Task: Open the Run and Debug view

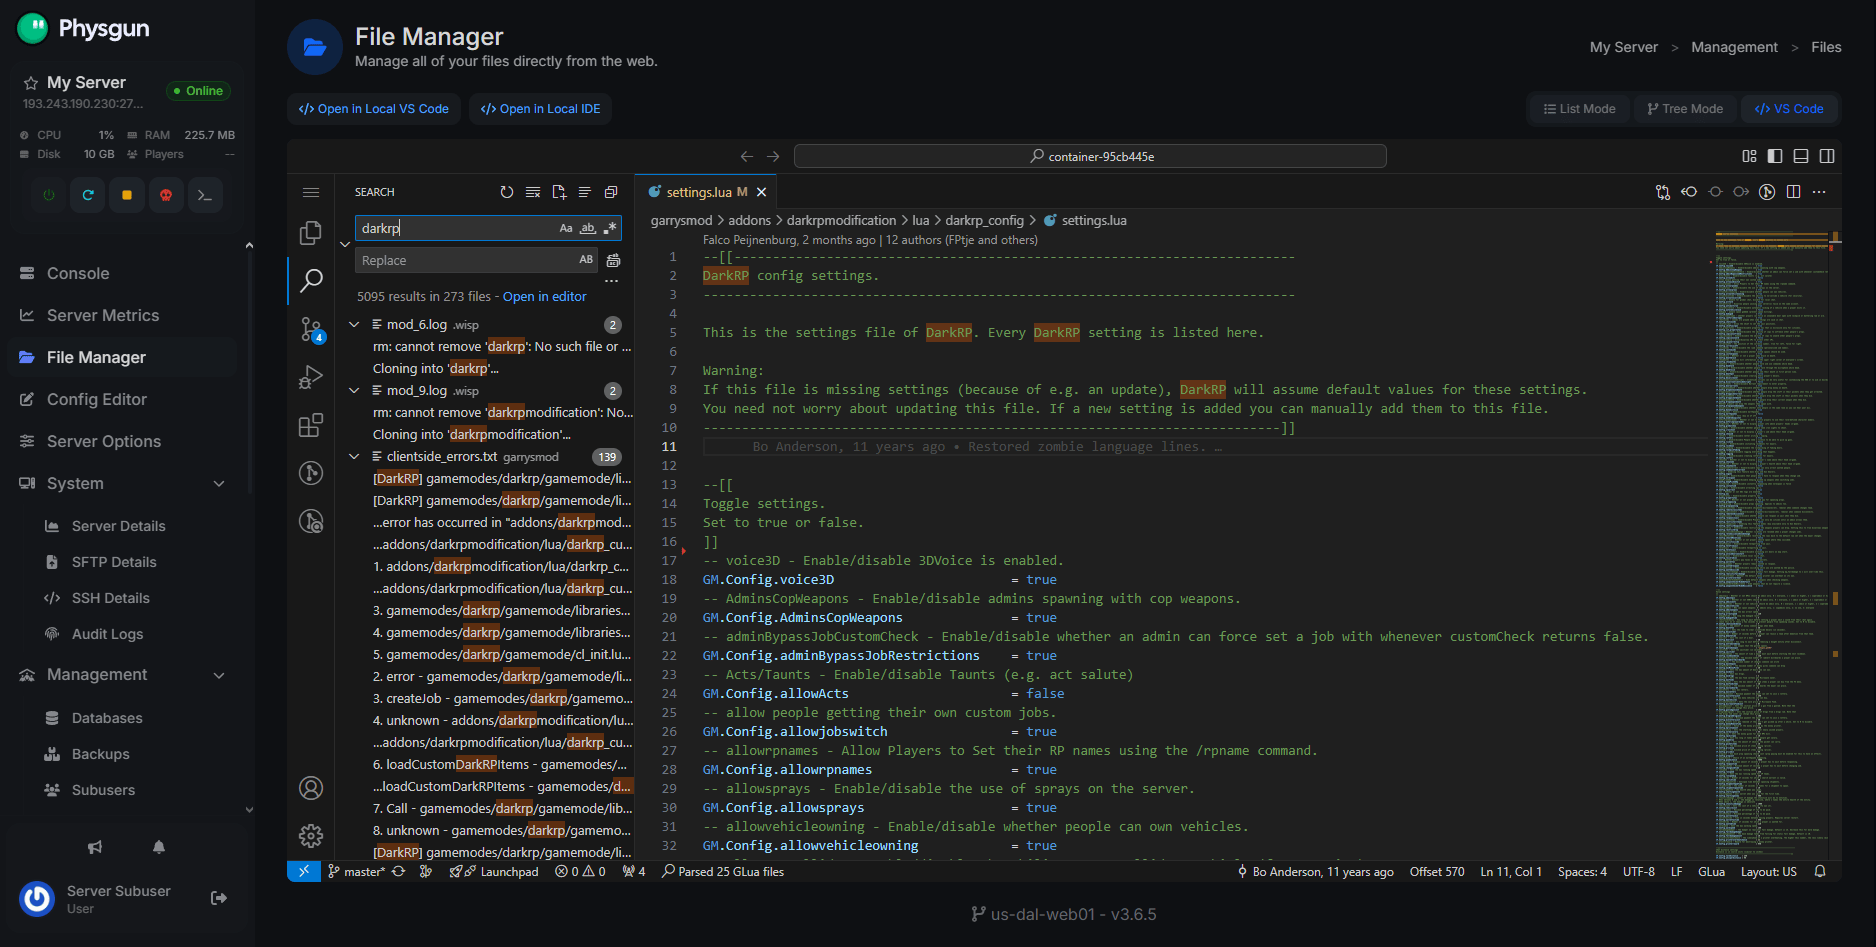Action: click(311, 377)
